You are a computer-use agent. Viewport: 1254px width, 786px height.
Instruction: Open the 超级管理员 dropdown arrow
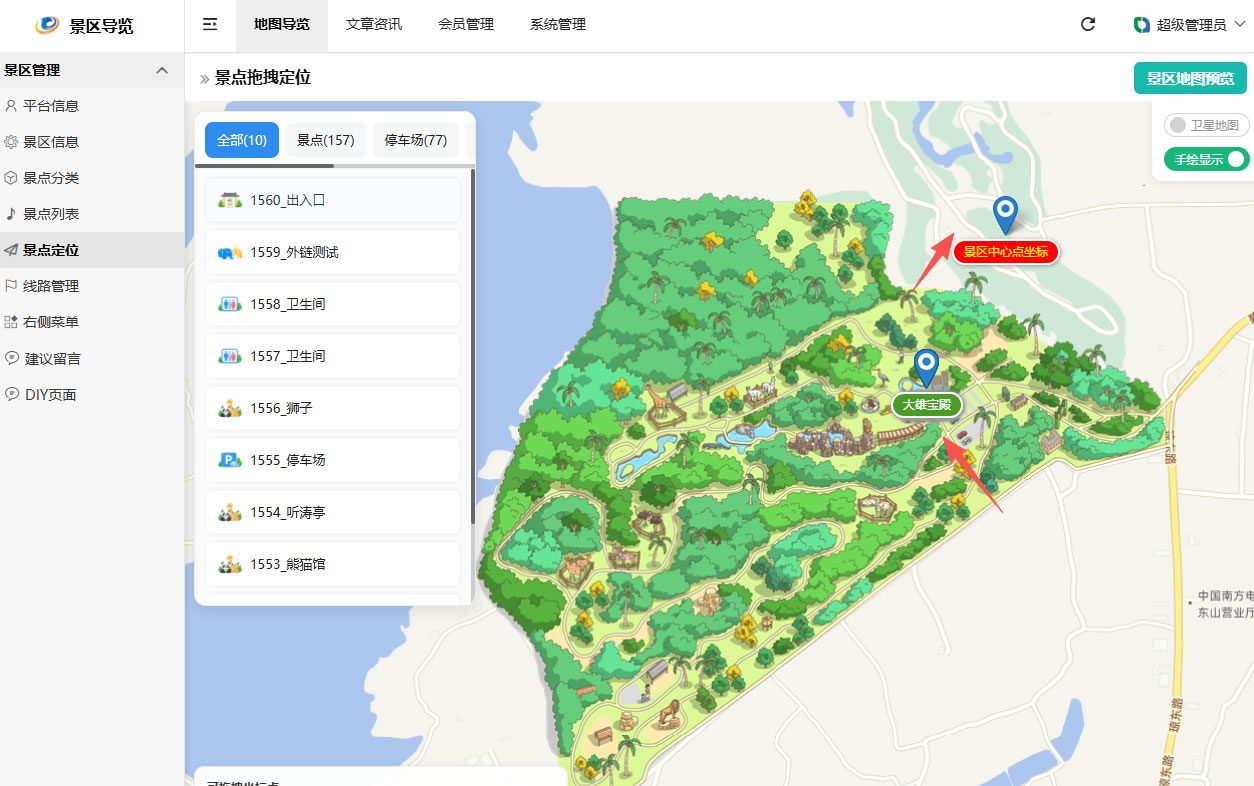point(1240,25)
